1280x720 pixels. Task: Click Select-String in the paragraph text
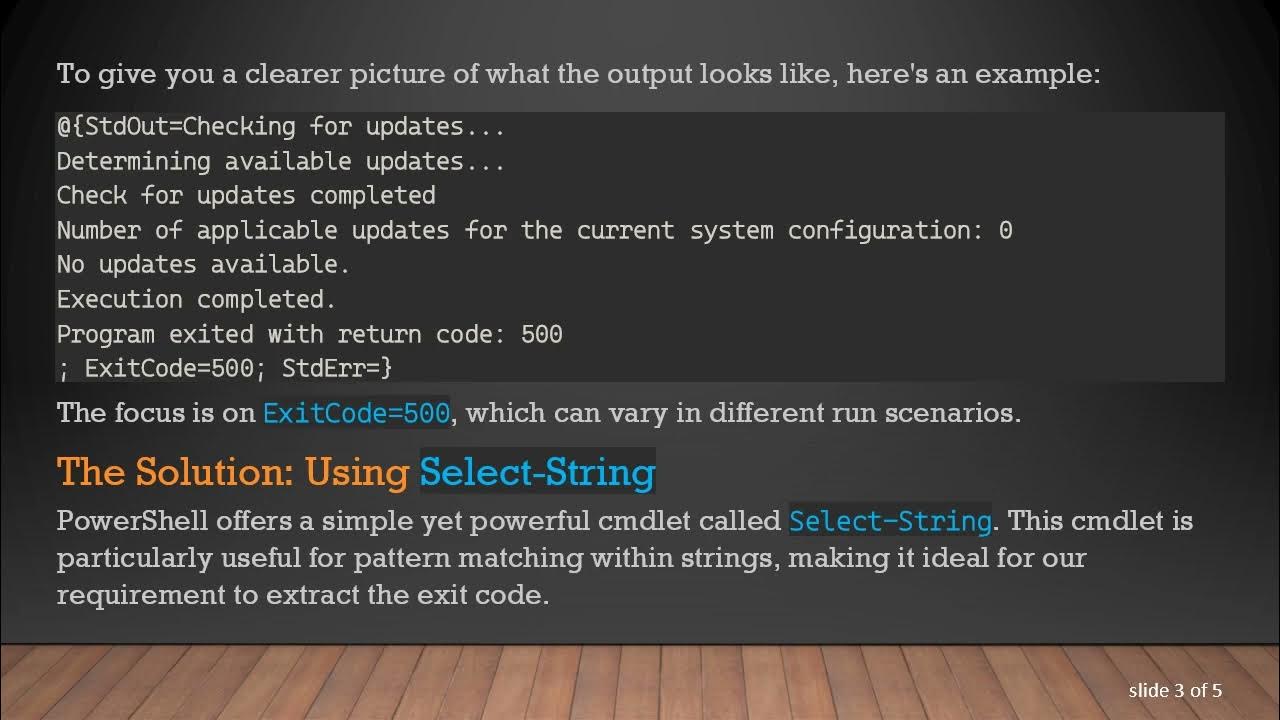pos(890,521)
